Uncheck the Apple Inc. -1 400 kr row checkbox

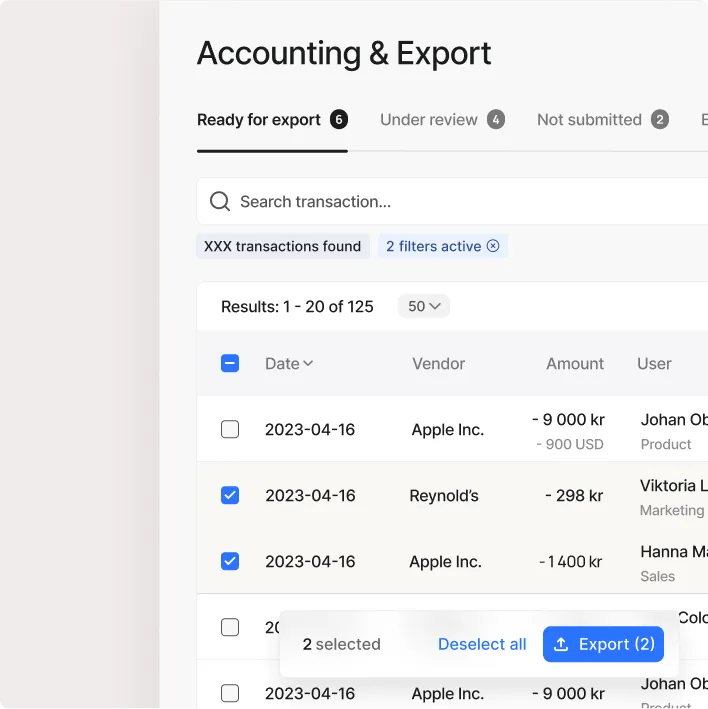click(230, 561)
